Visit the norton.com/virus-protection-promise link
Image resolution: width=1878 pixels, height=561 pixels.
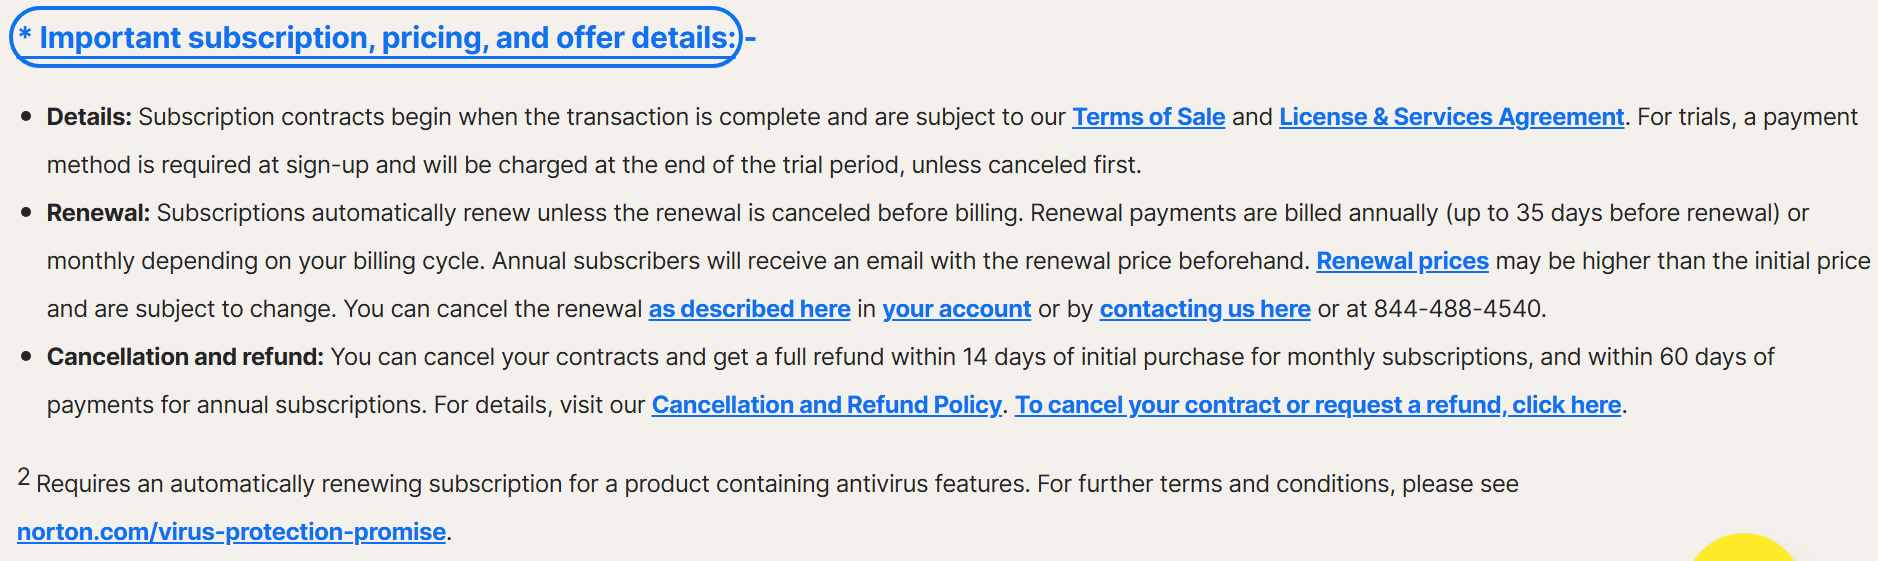(231, 532)
